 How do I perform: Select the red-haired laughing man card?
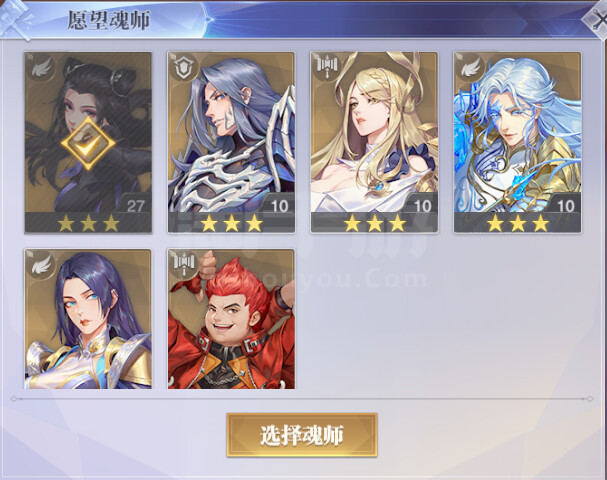click(x=231, y=319)
